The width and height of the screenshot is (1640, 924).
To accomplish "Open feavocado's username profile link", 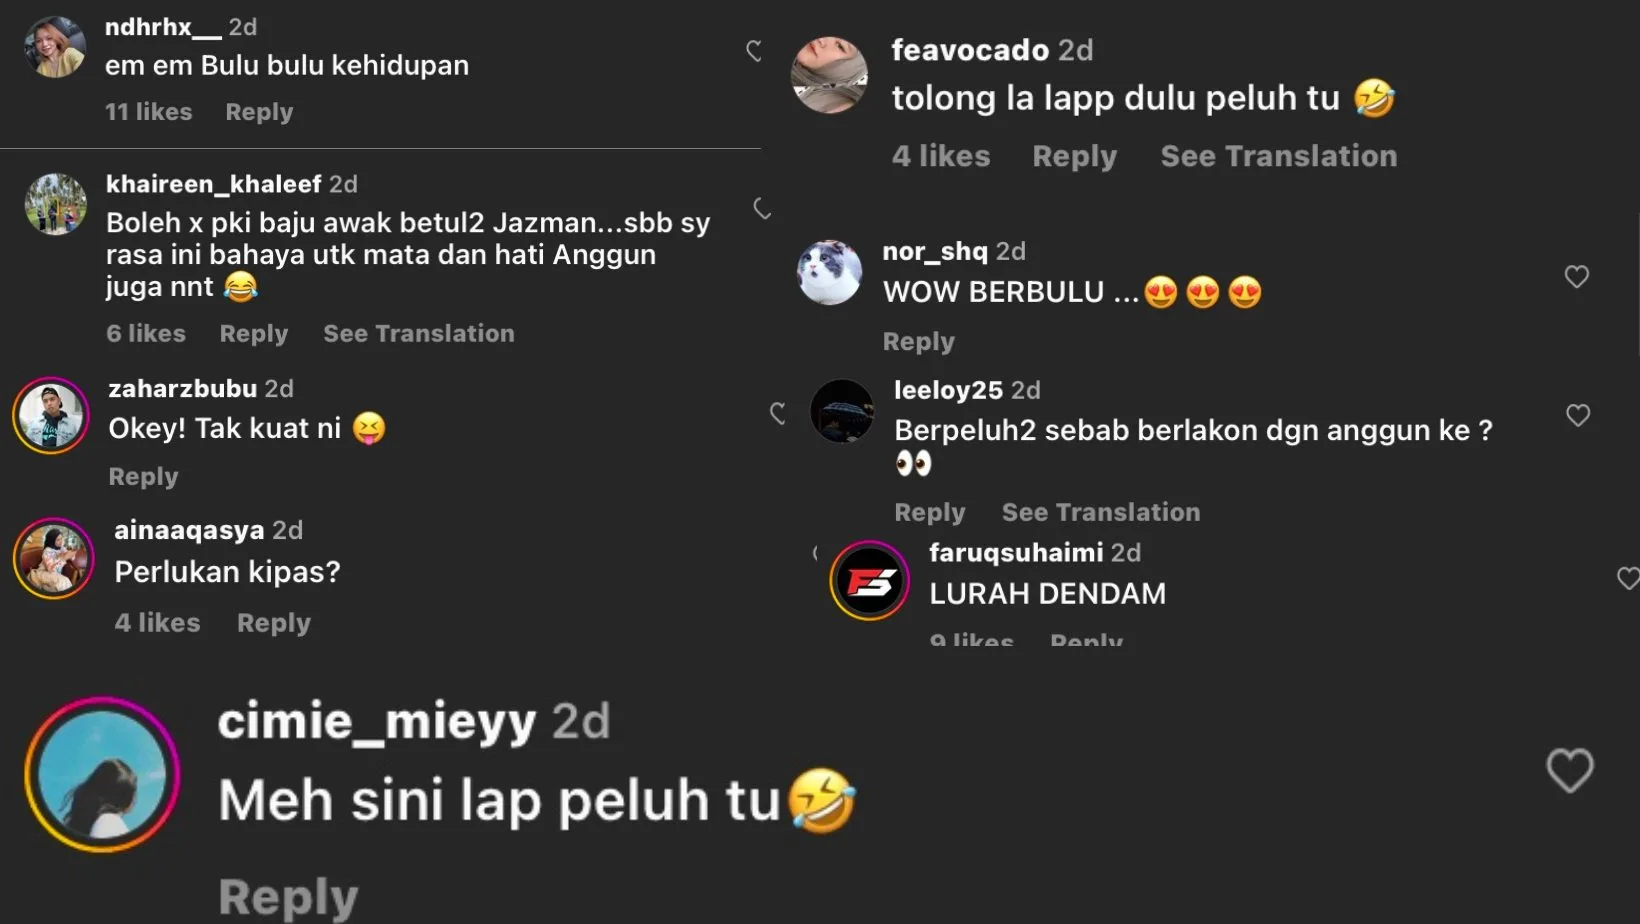I will 970,50.
